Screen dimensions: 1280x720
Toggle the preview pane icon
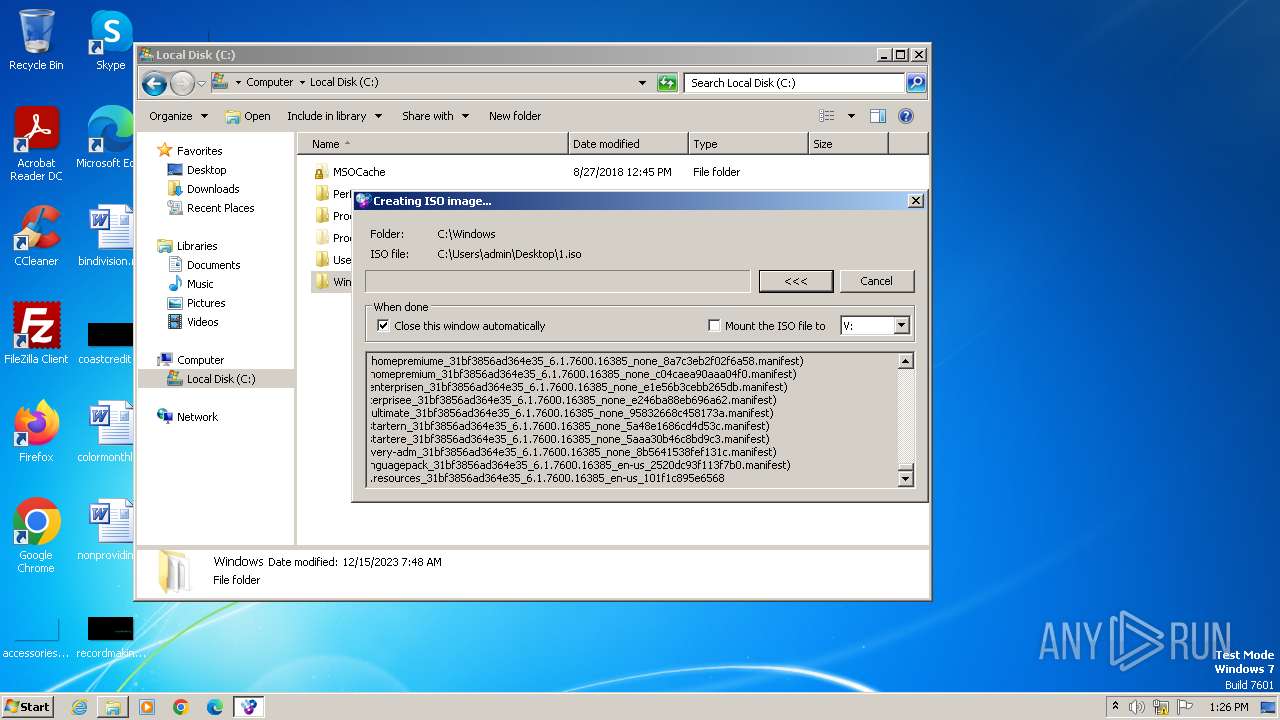pyautogui.click(x=877, y=116)
